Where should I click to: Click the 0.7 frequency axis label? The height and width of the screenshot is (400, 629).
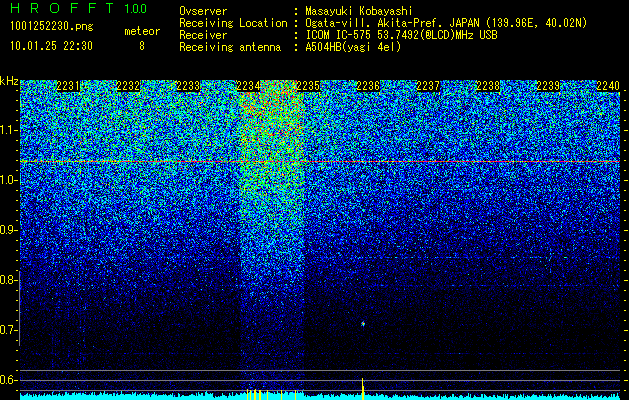click(8, 330)
